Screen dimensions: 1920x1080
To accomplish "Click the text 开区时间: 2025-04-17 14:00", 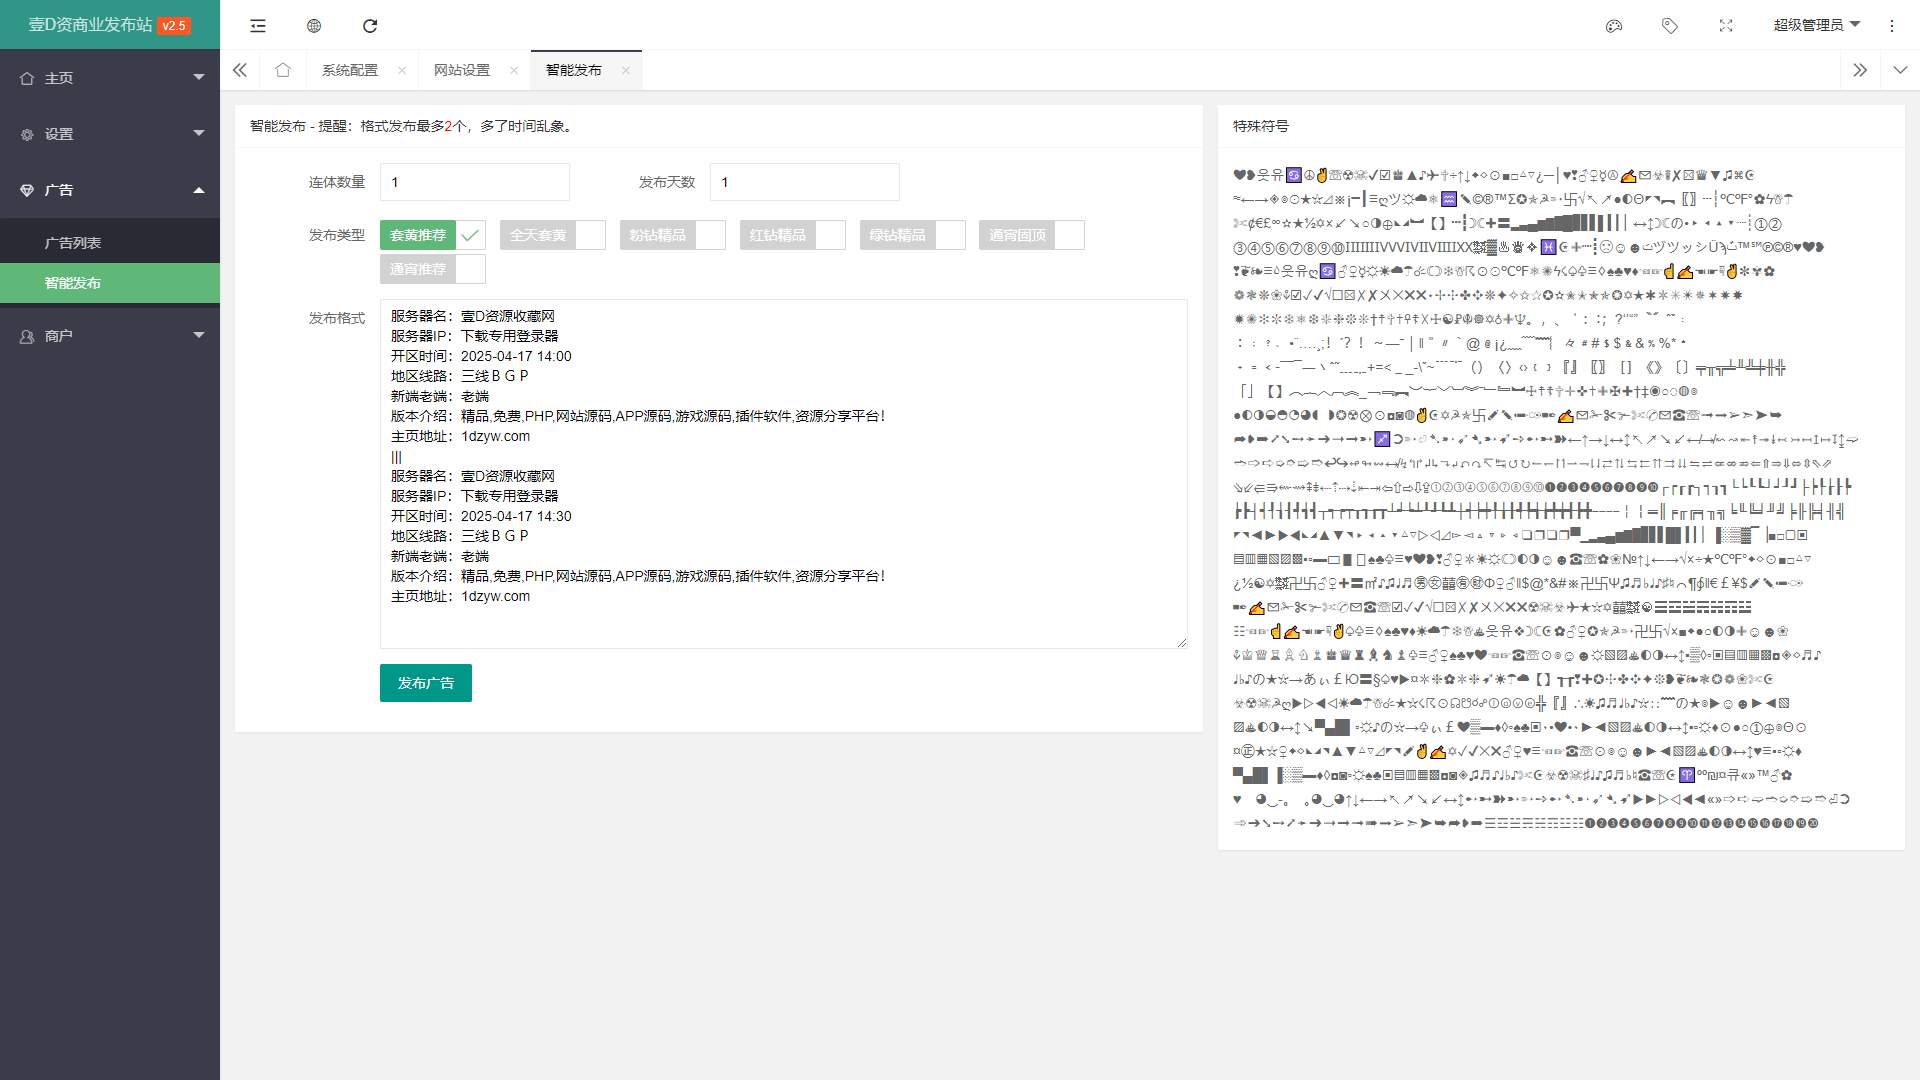I will 481,356.
